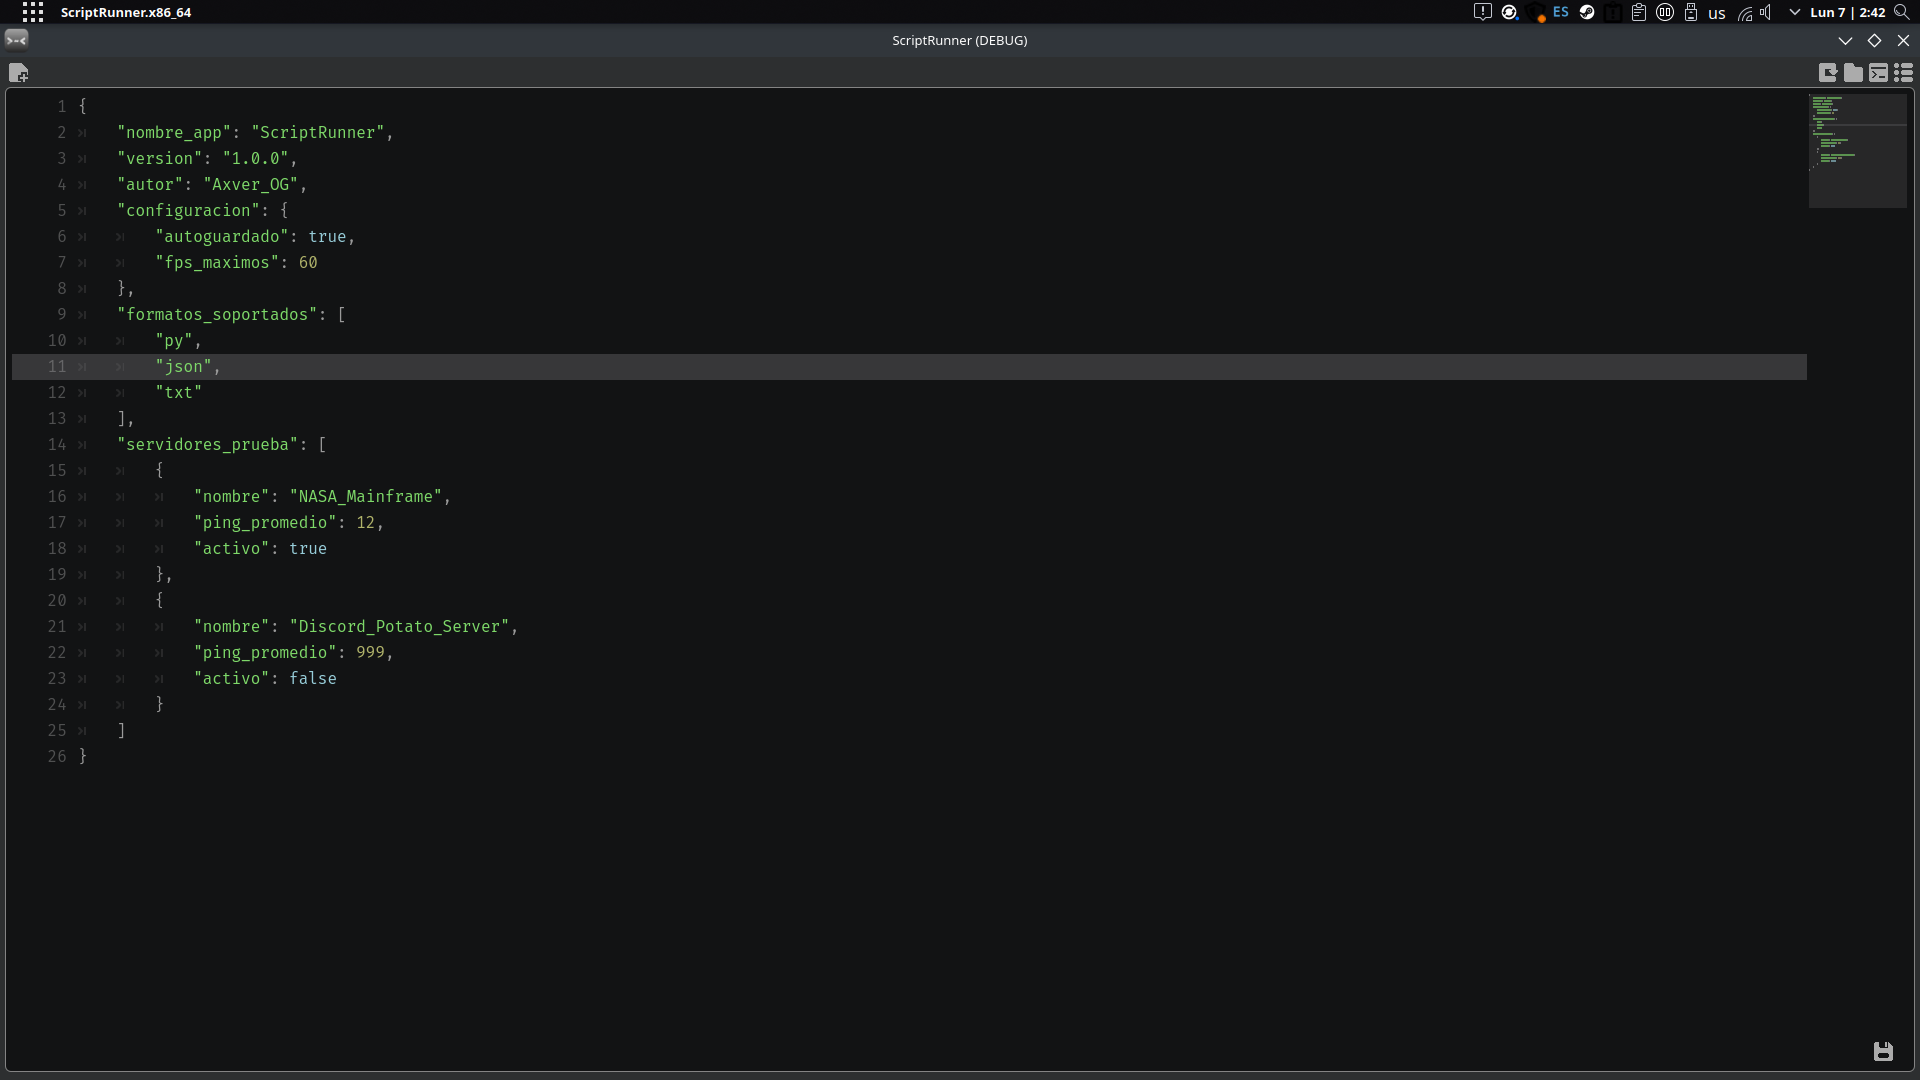Open the folder icon in toolbar
This screenshot has height=1080, width=1920.
(x=1853, y=73)
